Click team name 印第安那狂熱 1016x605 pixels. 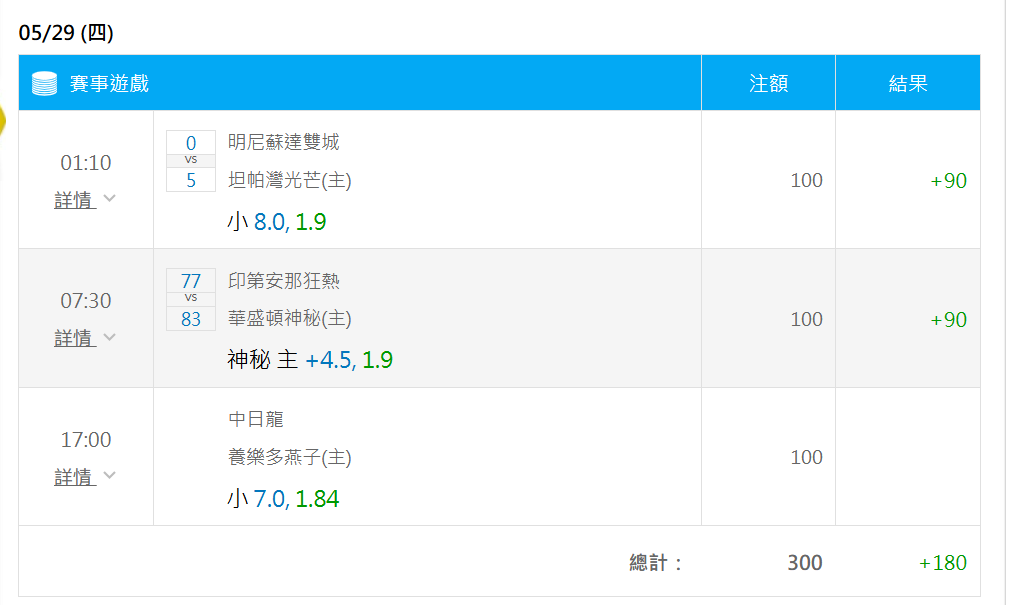pyautogui.click(x=284, y=280)
